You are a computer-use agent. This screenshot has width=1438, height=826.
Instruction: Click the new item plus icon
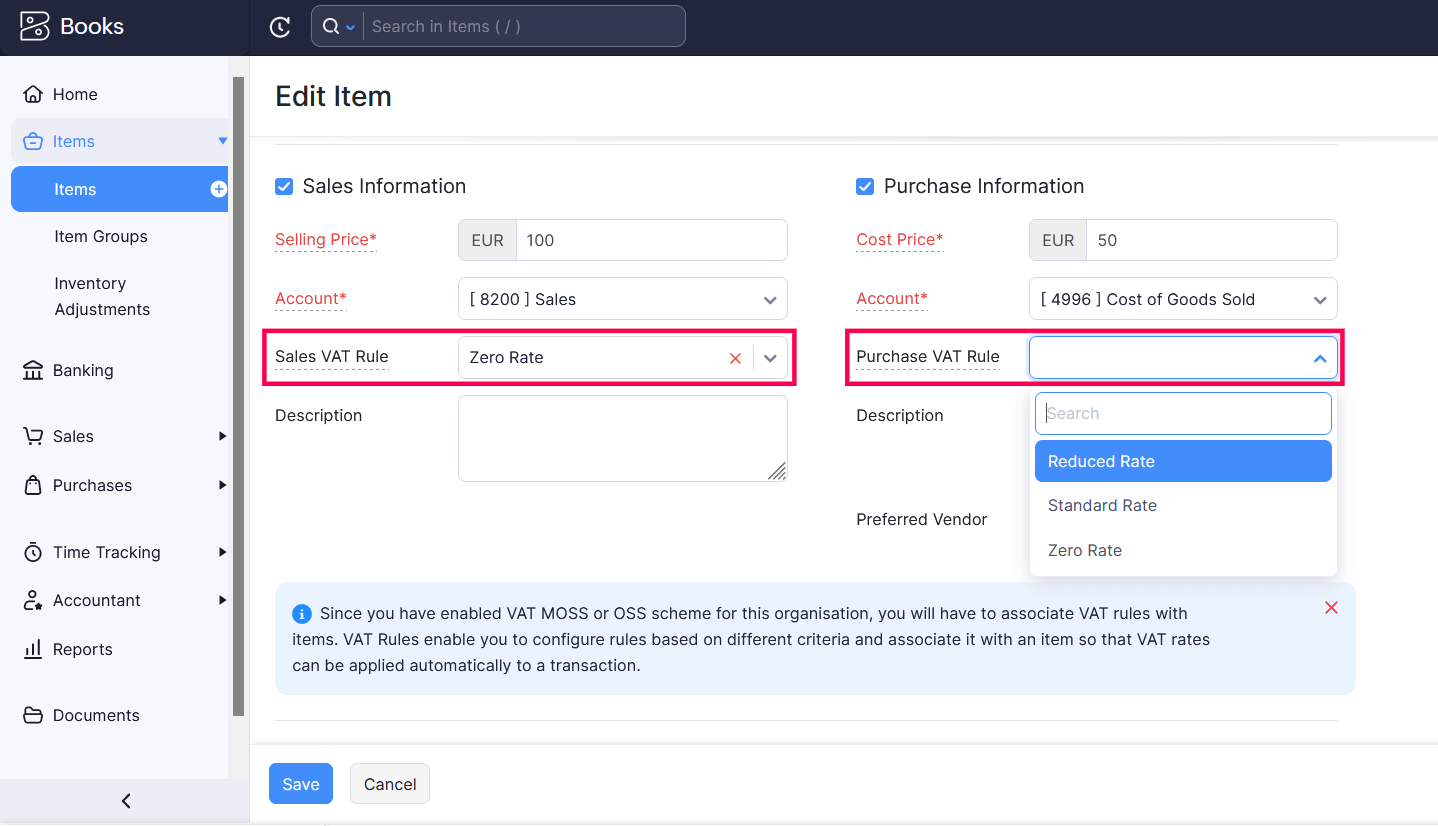coord(217,189)
